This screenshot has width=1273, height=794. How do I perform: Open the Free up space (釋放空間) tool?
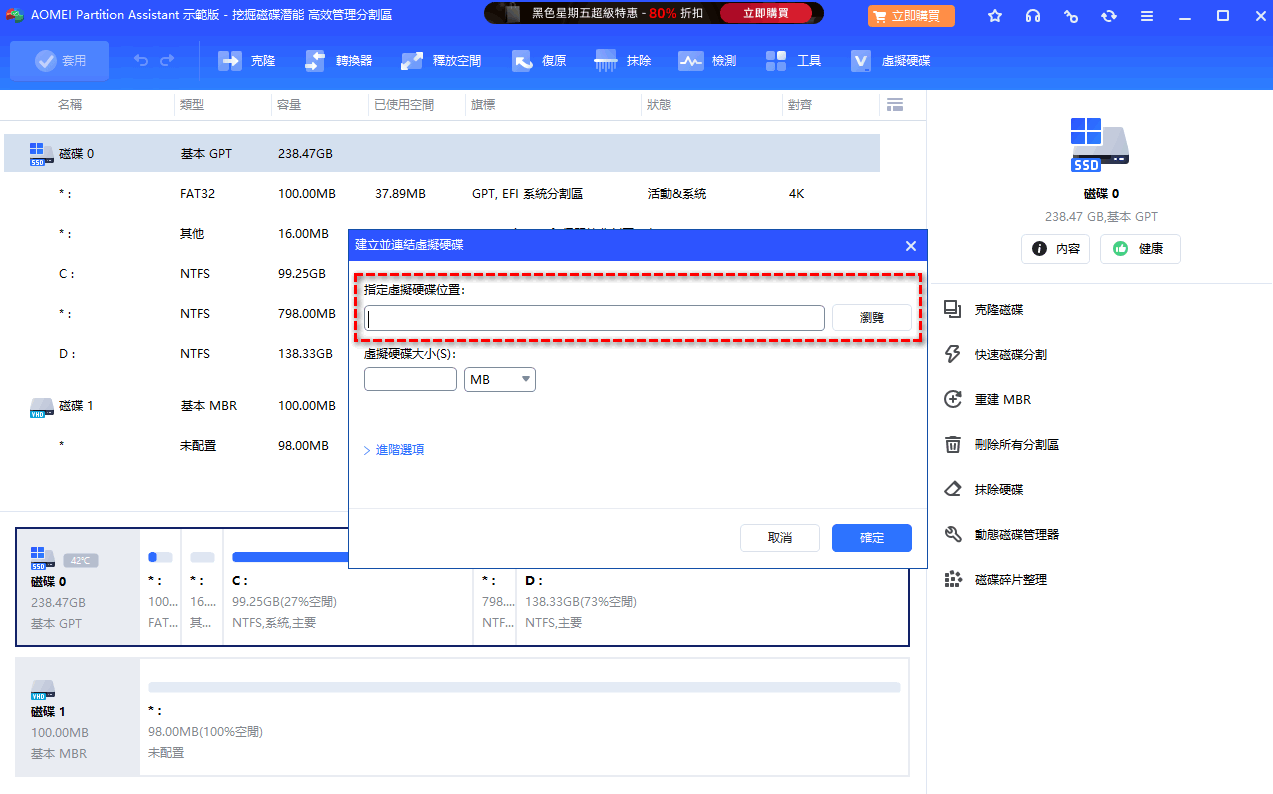click(441, 61)
